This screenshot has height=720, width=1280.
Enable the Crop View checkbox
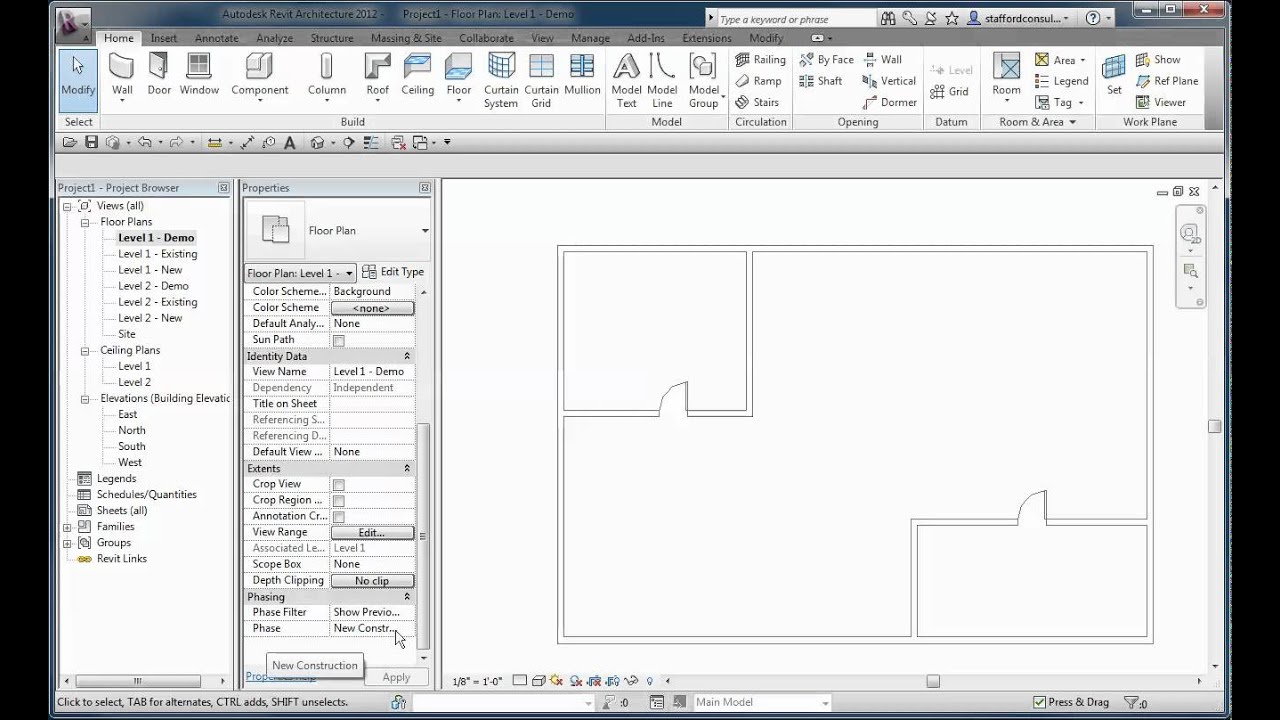pos(339,485)
